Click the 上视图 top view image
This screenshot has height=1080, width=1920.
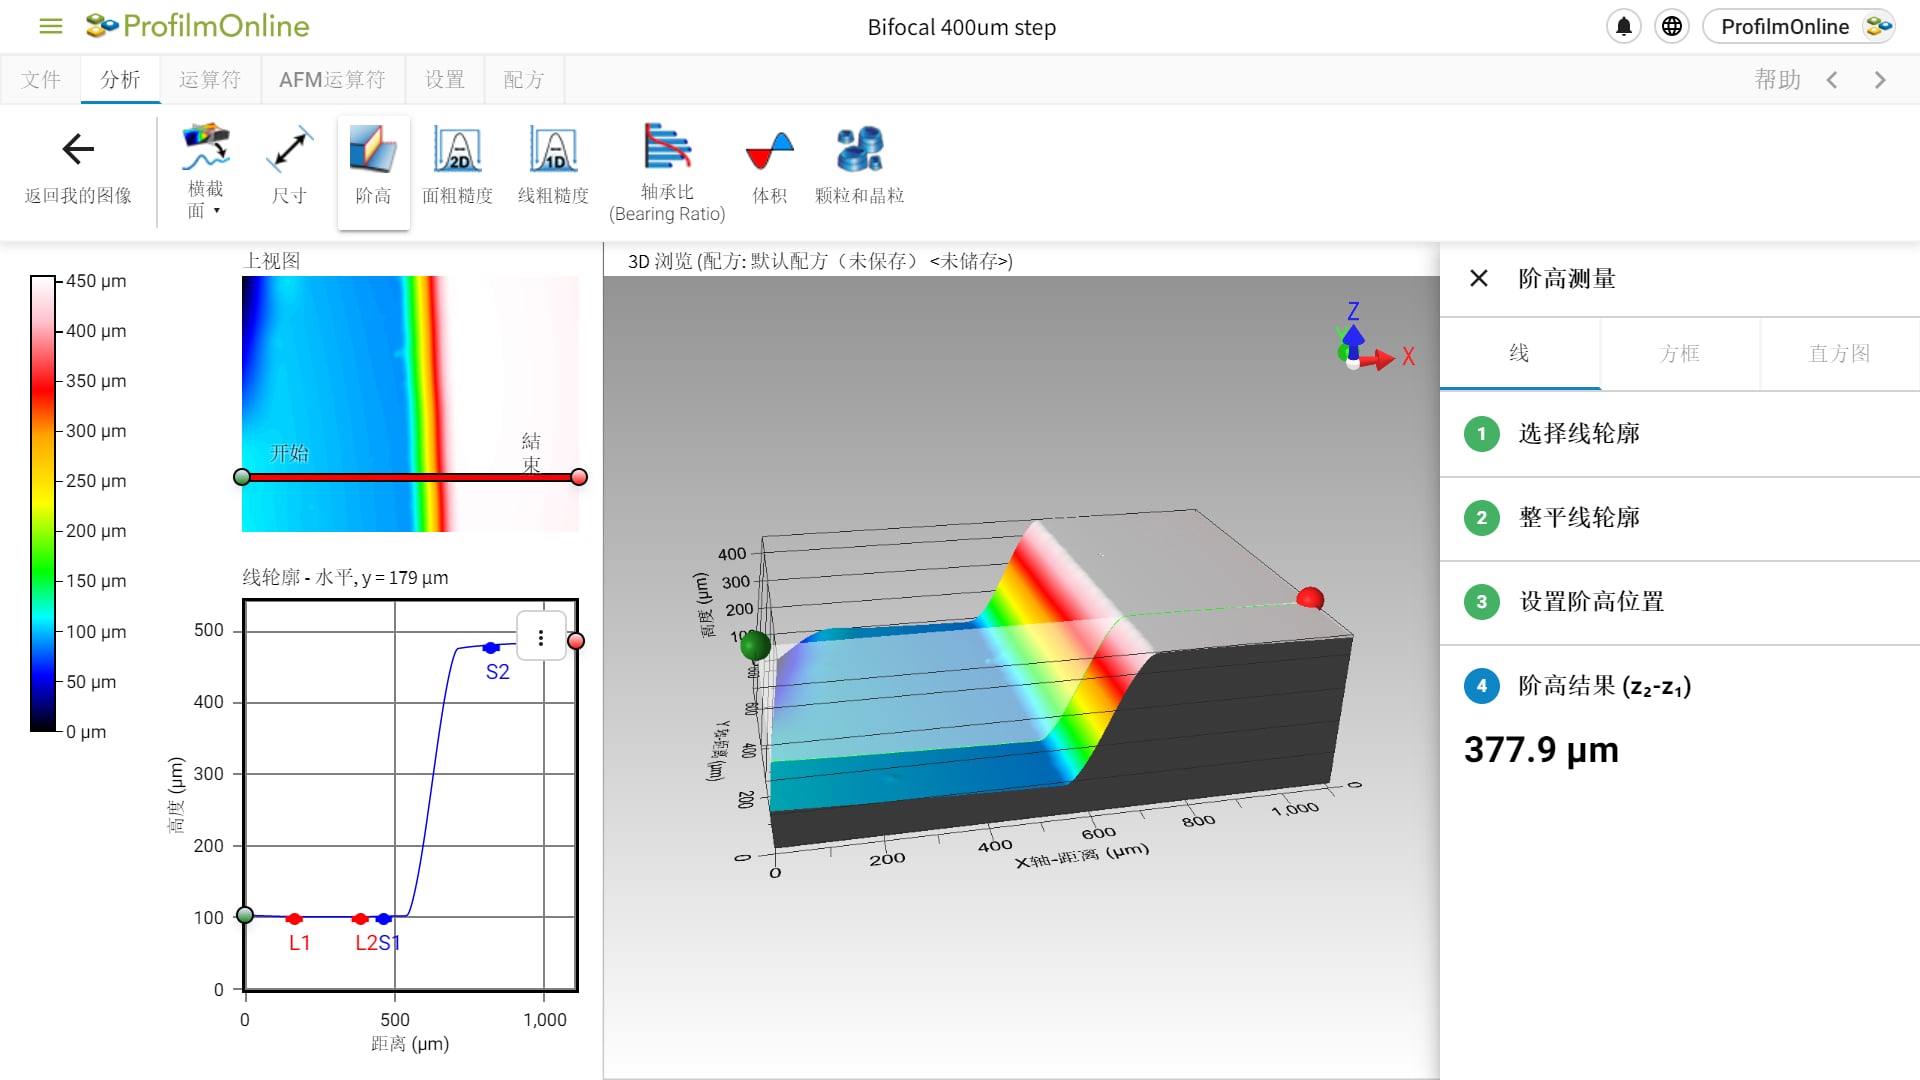(410, 404)
